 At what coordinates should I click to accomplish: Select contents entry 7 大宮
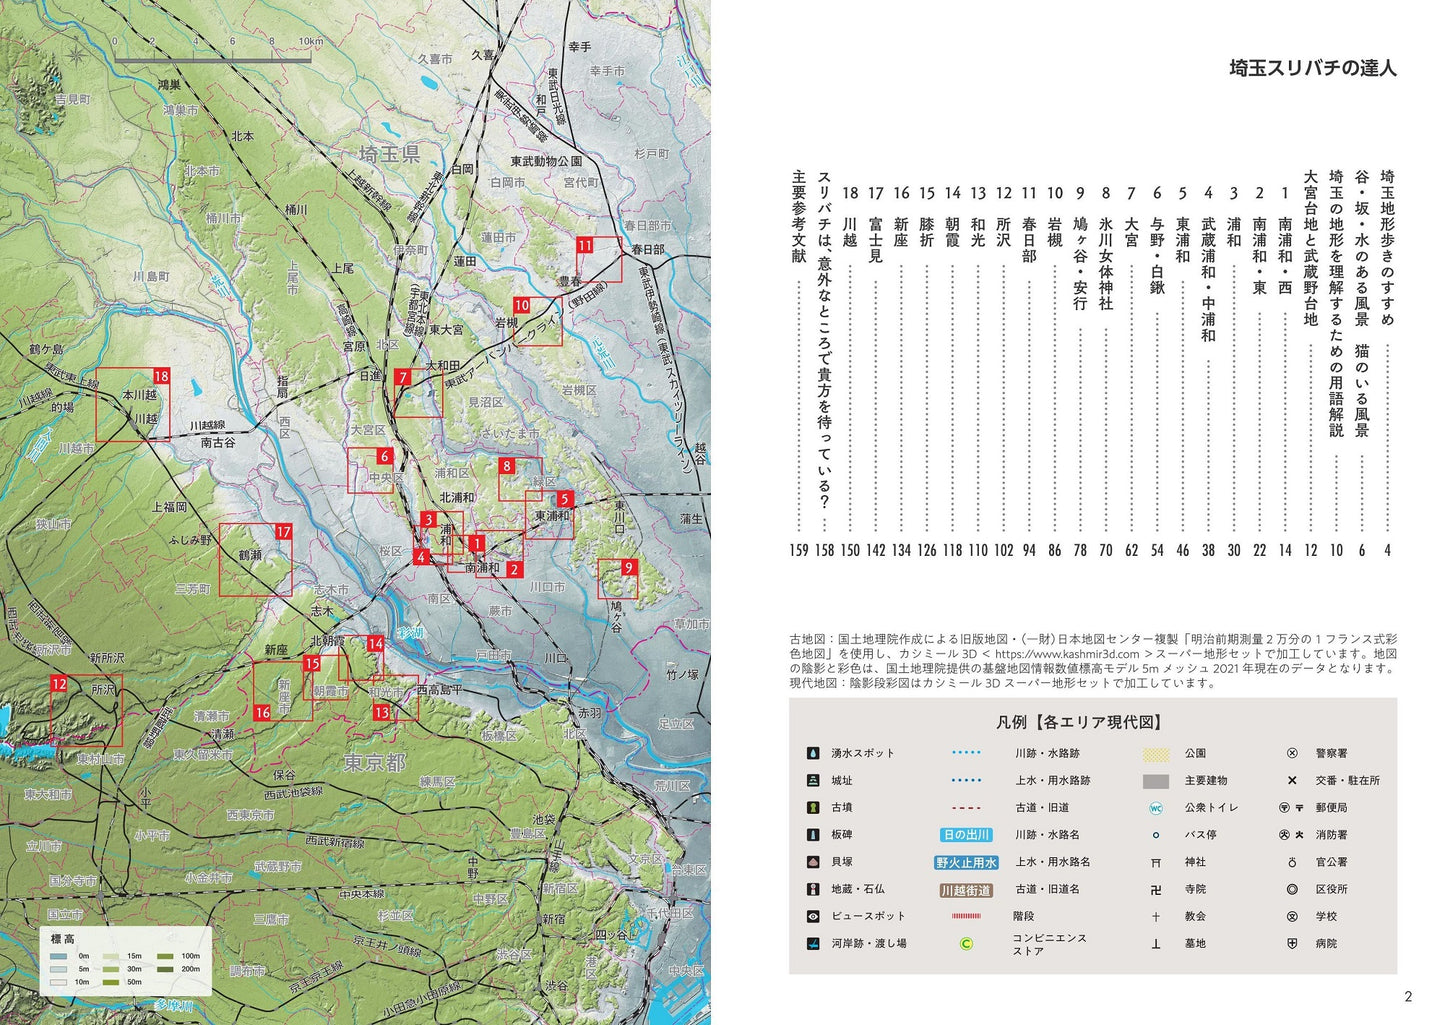pyautogui.click(x=1131, y=215)
